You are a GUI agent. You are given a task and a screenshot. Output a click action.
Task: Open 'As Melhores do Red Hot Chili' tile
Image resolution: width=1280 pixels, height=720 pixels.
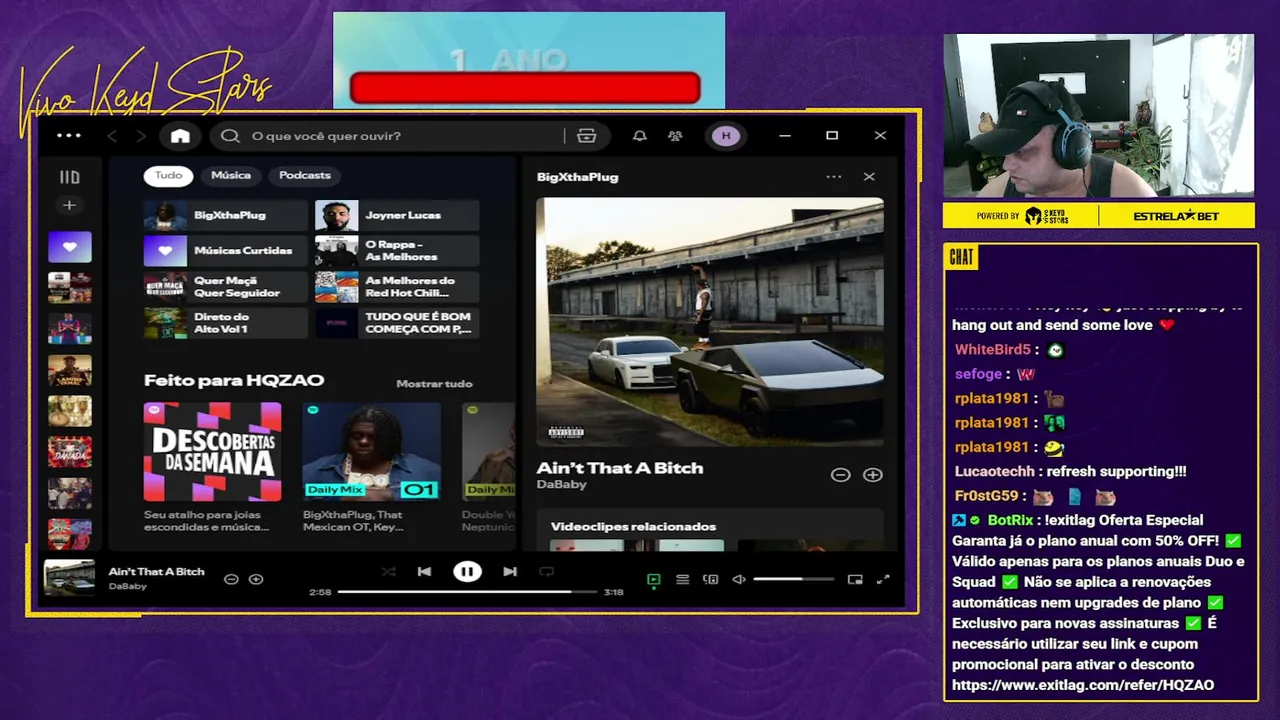(x=397, y=287)
